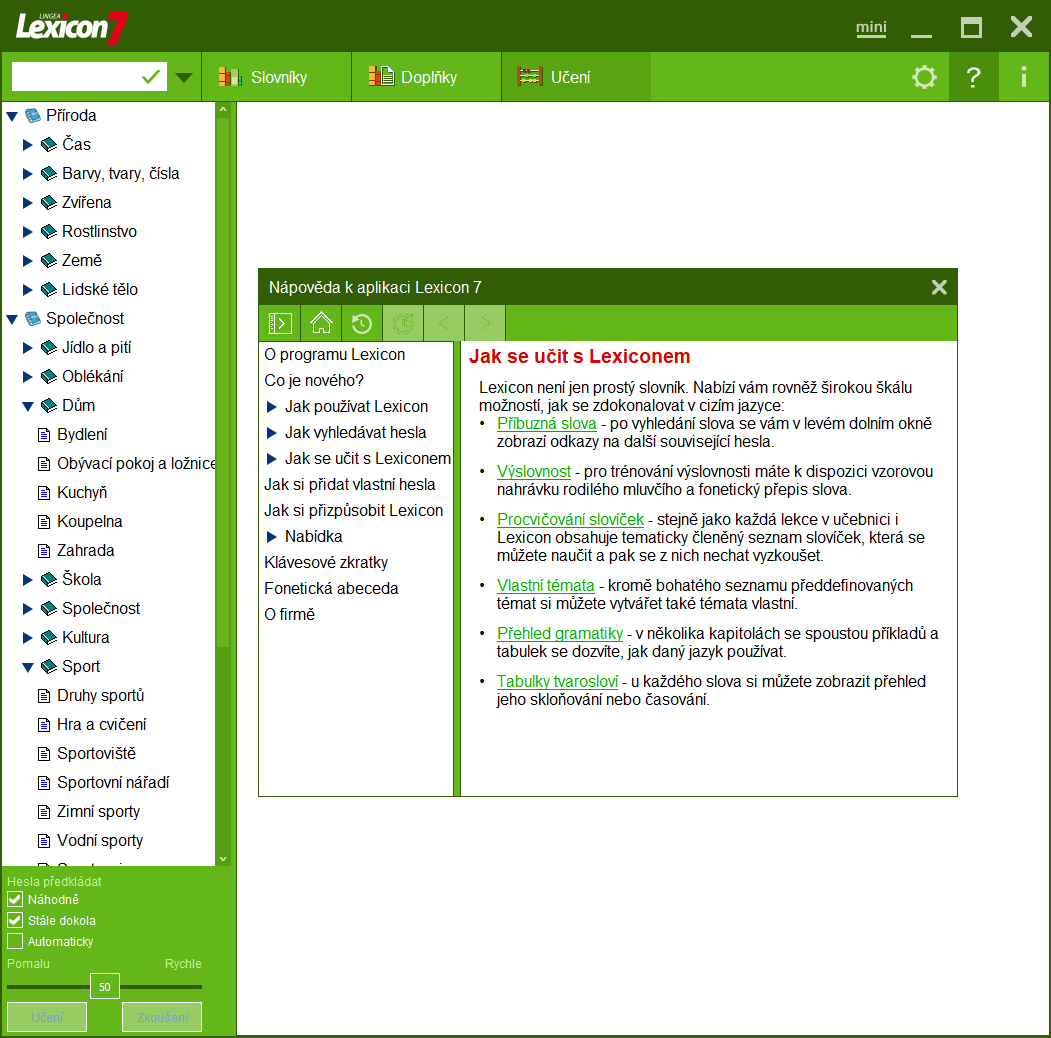This screenshot has height=1038, width=1051.
Task: Open Fonetická abeceda help topic
Action: pos(331,588)
